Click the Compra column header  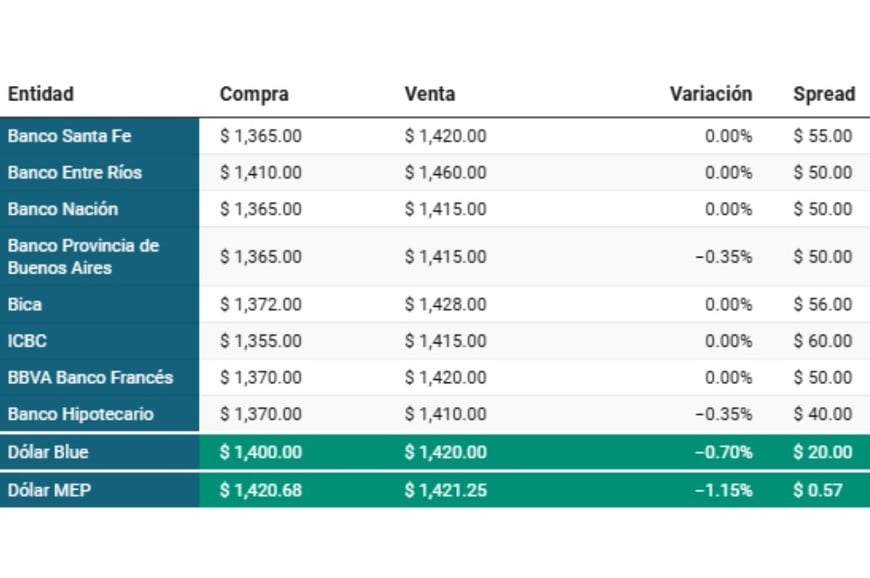click(x=254, y=94)
